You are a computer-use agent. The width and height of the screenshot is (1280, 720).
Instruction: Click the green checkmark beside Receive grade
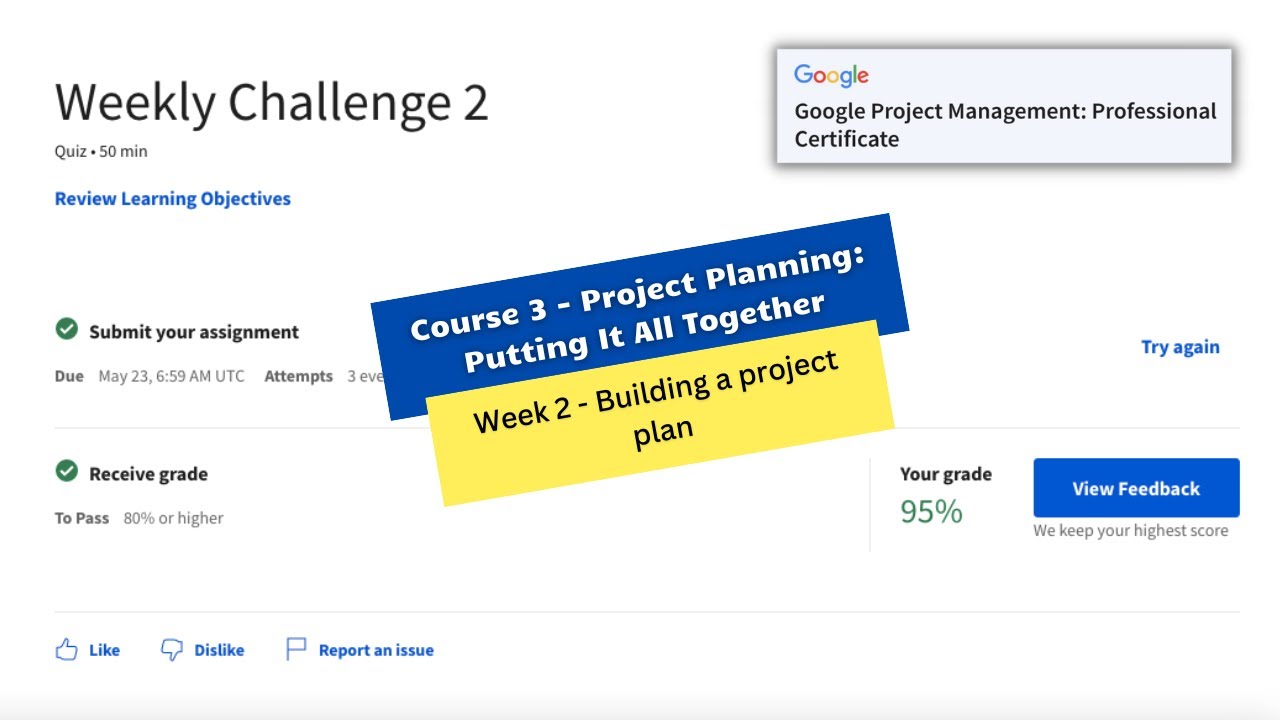pyautogui.click(x=67, y=471)
